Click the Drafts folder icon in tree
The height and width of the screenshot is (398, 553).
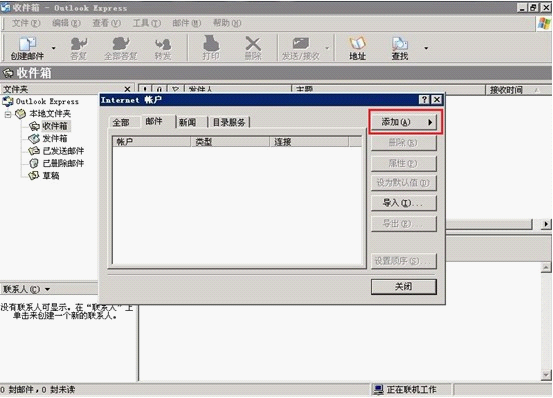point(34,175)
